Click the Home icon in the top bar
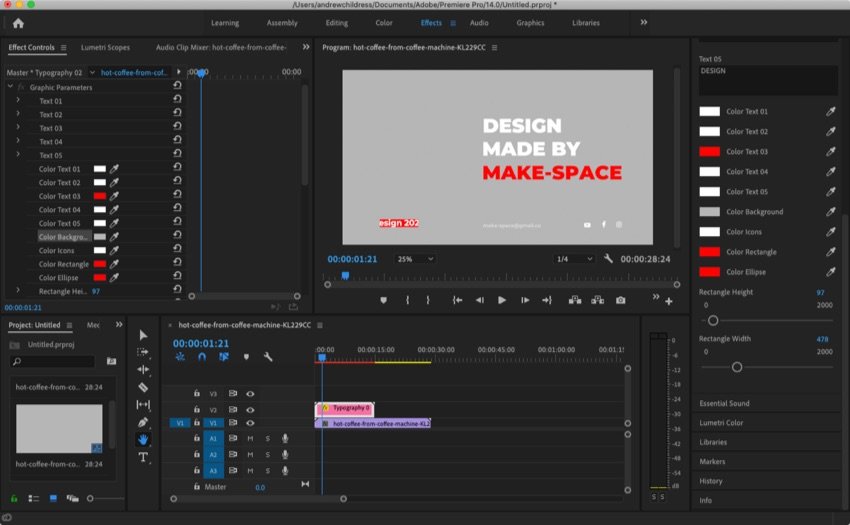This screenshot has height=525, width=850. [x=18, y=23]
